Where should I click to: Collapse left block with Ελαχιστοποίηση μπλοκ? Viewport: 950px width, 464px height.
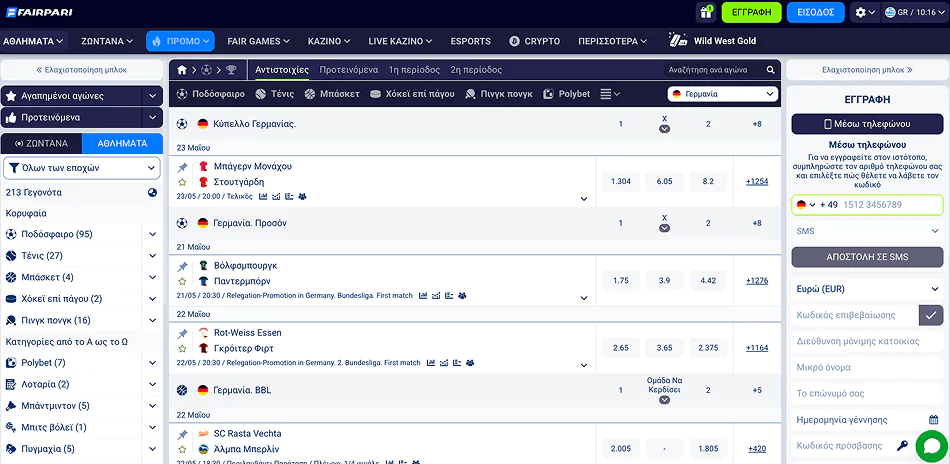[82, 70]
